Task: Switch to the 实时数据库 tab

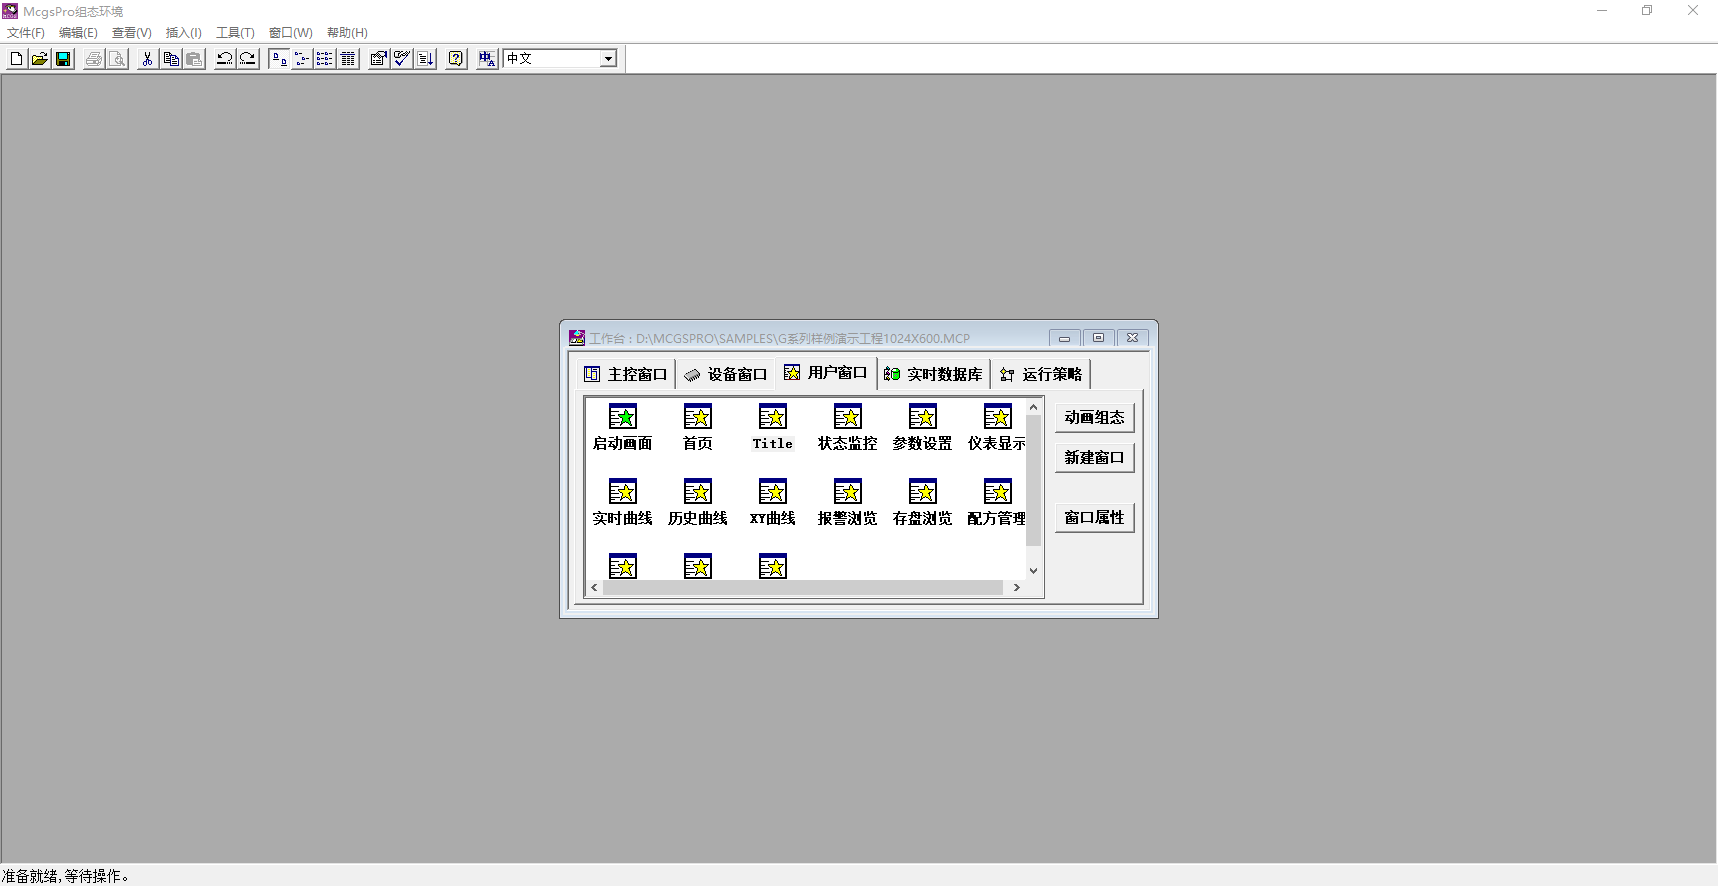Action: (x=934, y=374)
